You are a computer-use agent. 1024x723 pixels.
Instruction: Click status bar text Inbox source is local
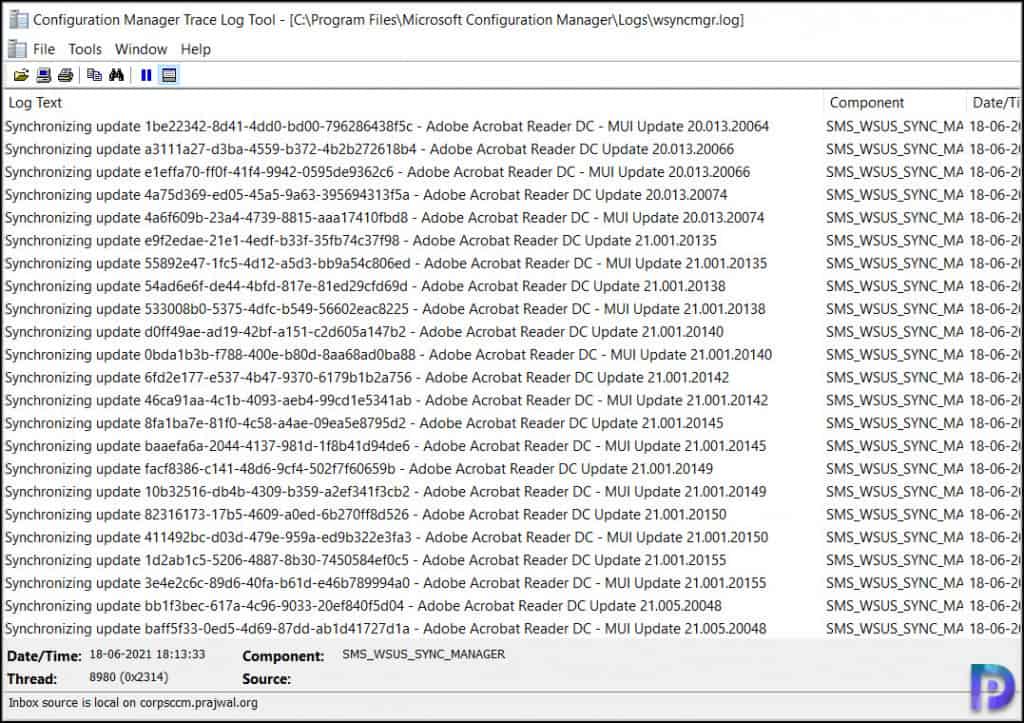[x=133, y=703]
